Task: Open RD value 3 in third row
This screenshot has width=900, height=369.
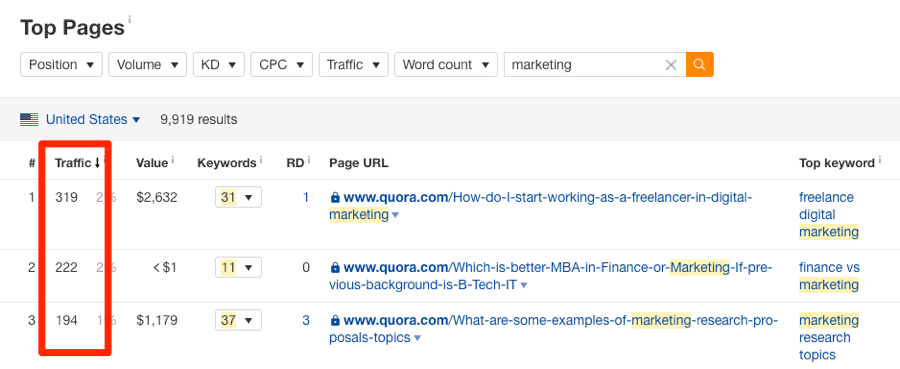Action: (x=306, y=320)
